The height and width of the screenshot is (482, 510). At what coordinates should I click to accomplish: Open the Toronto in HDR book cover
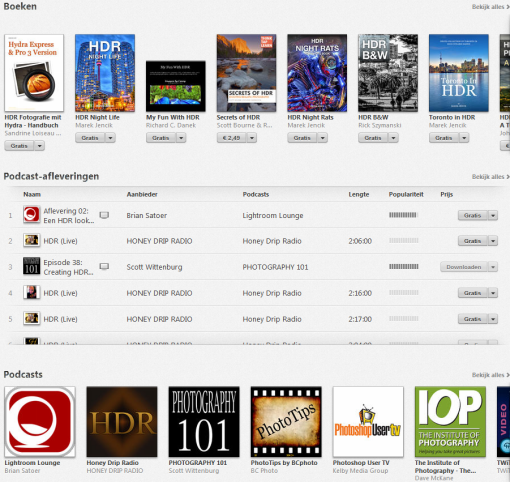(459, 73)
